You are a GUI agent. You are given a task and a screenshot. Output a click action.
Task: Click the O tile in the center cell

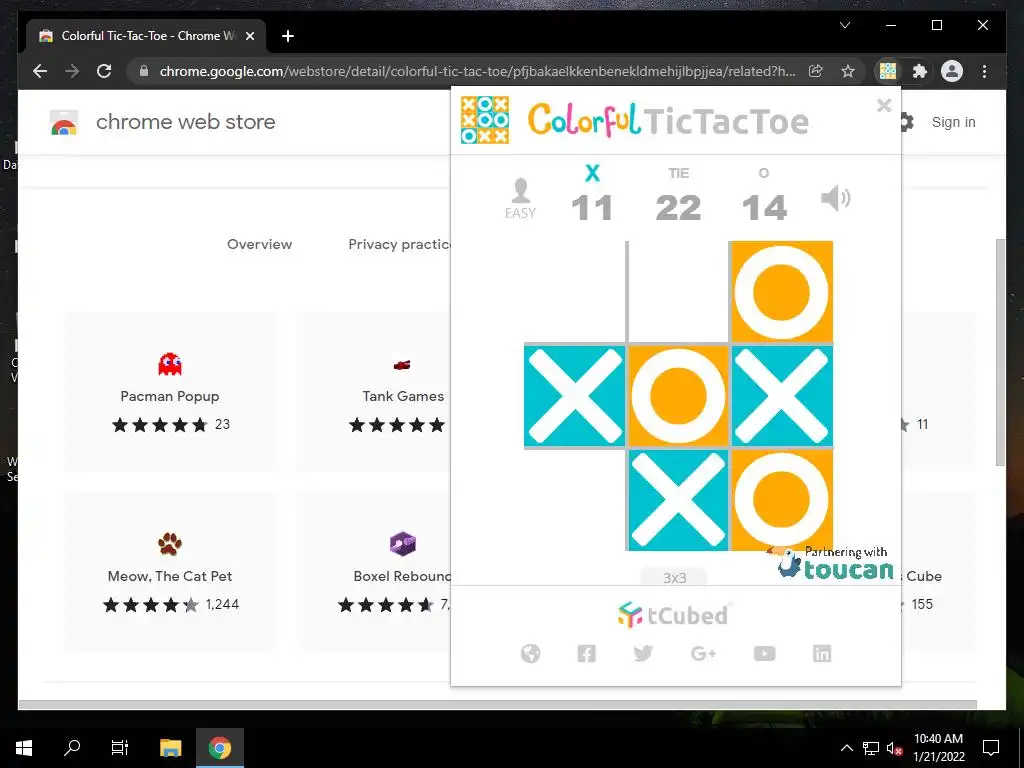678,396
